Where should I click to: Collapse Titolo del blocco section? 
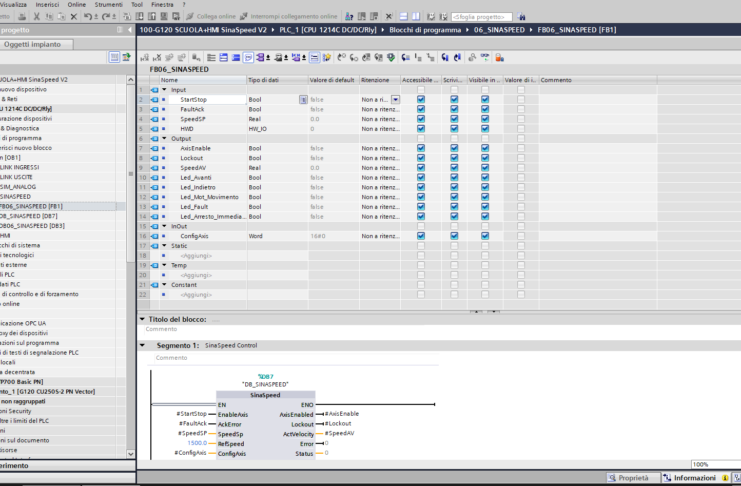coord(142,319)
